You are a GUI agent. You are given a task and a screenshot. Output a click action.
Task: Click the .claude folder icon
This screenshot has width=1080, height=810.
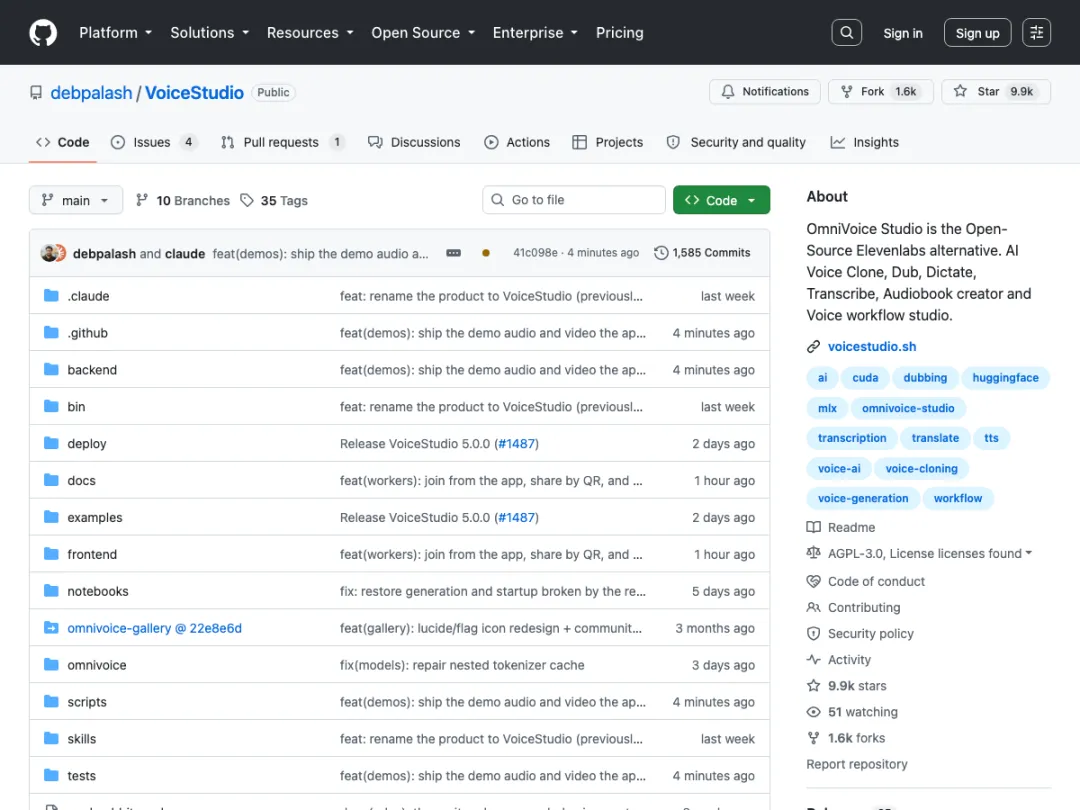(51, 295)
